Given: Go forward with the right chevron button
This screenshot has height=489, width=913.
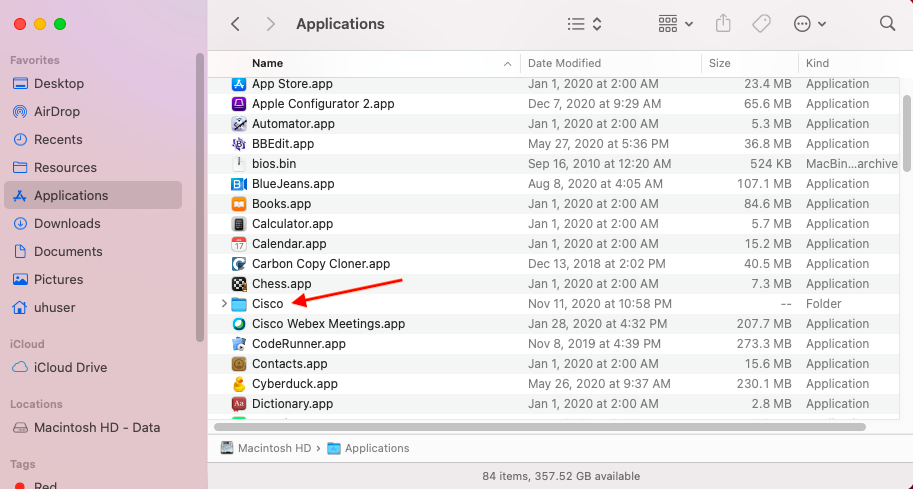Looking at the screenshot, I should [x=270, y=24].
